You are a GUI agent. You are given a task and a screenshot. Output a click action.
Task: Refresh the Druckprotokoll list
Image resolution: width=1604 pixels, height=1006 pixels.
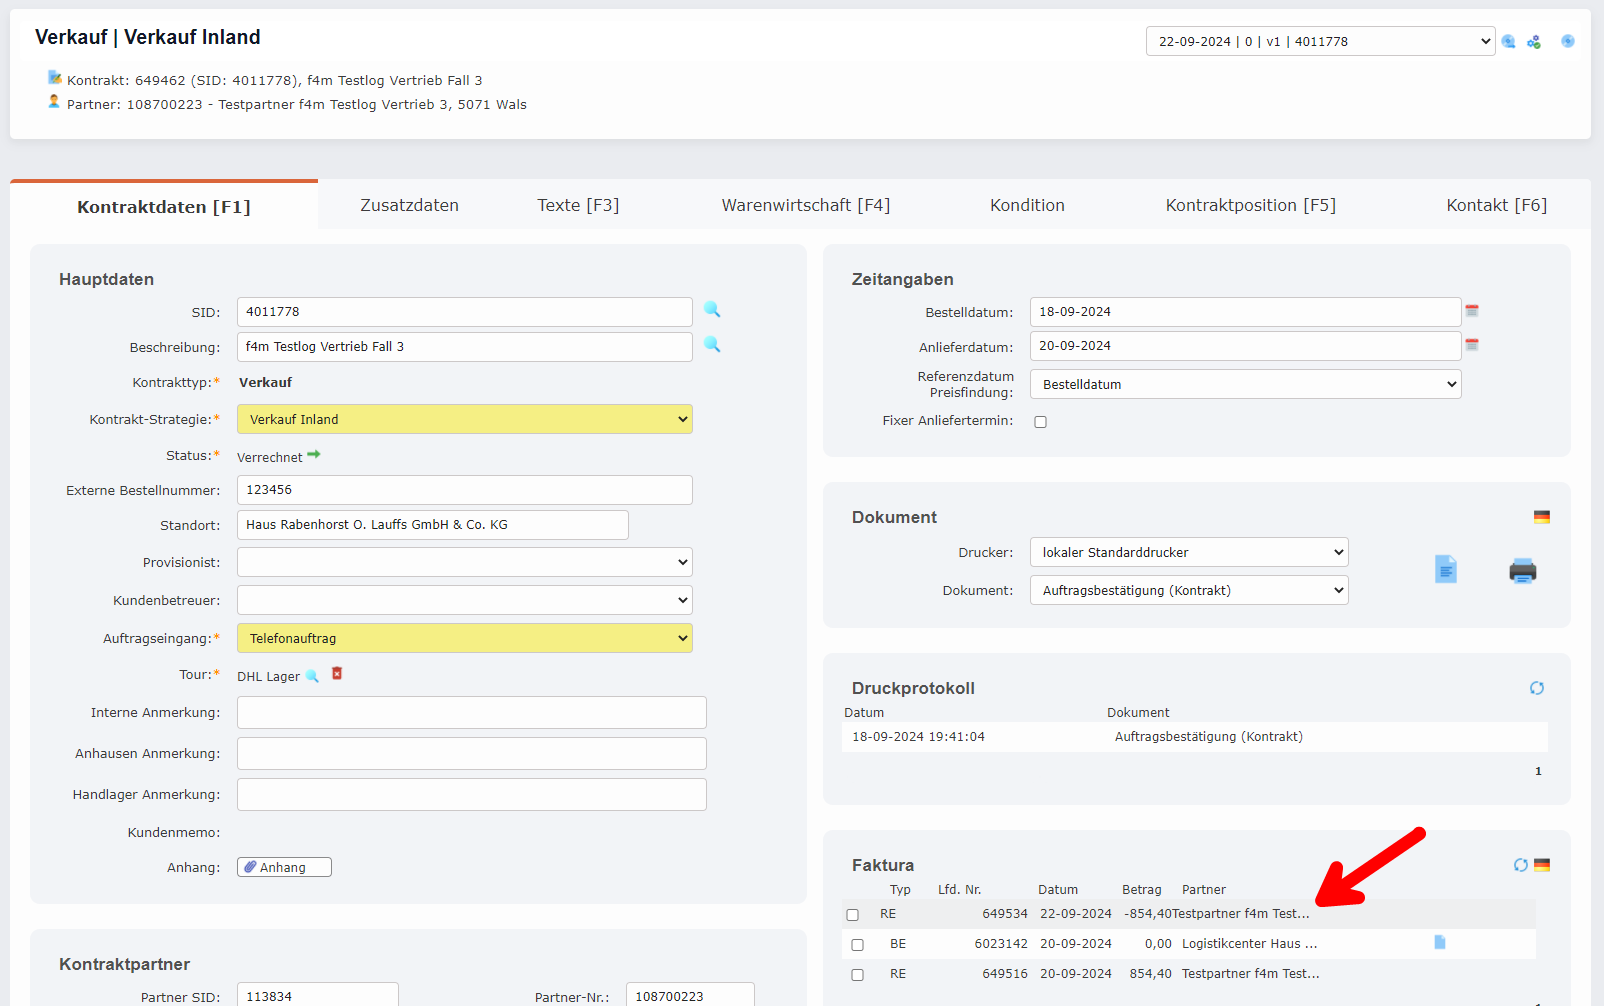tap(1536, 688)
